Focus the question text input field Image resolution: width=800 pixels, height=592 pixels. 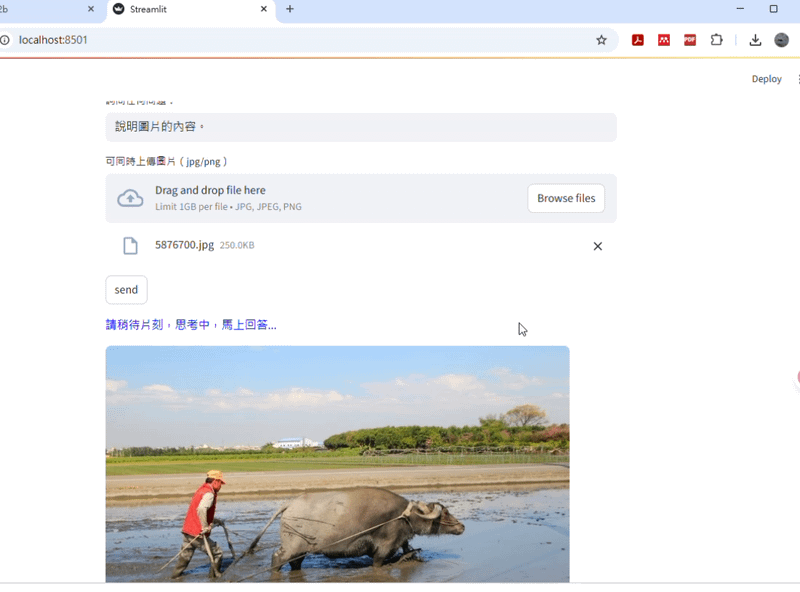[x=360, y=127]
